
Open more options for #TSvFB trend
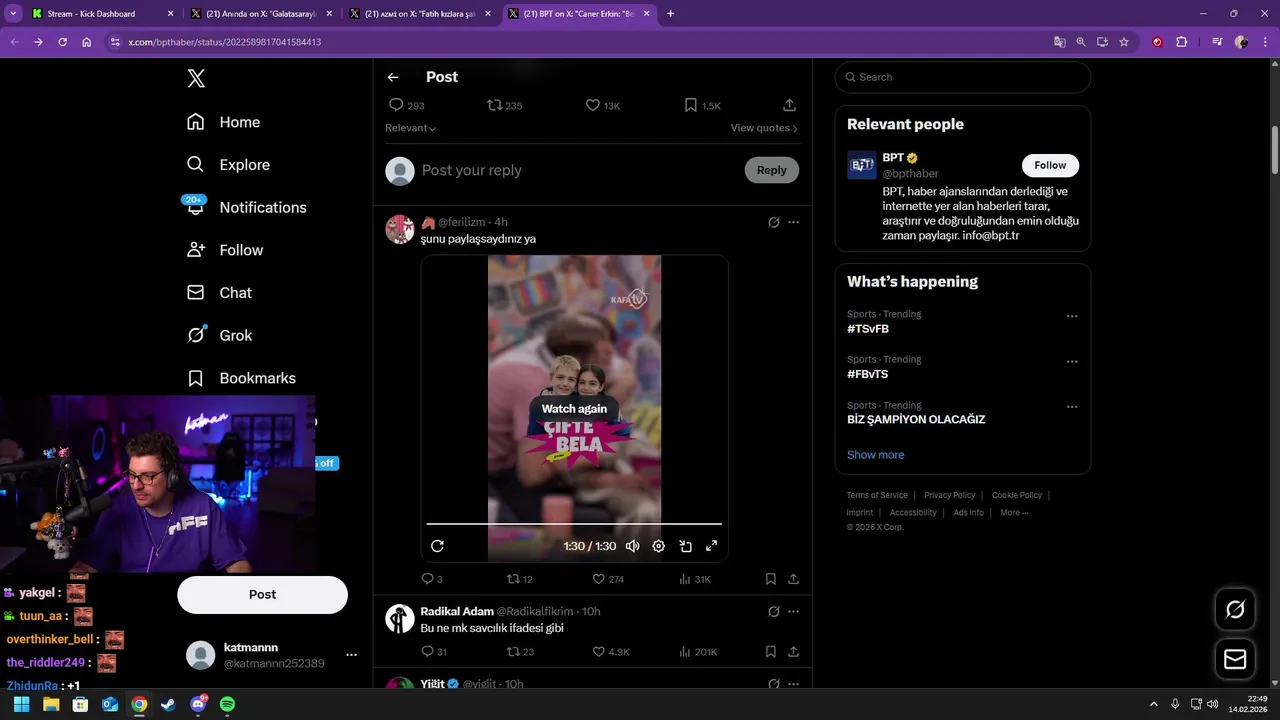tap(1072, 316)
